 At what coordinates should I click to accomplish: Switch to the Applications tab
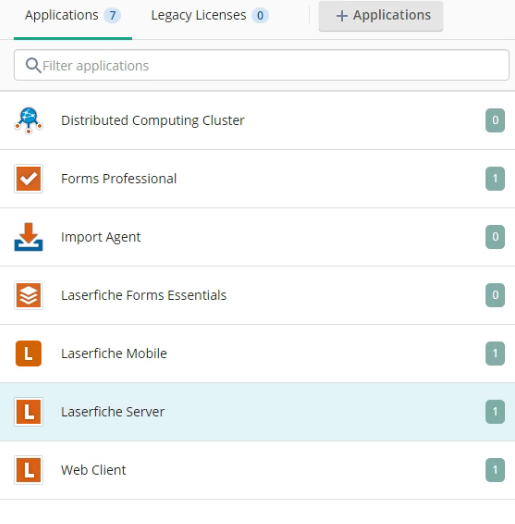point(73,15)
